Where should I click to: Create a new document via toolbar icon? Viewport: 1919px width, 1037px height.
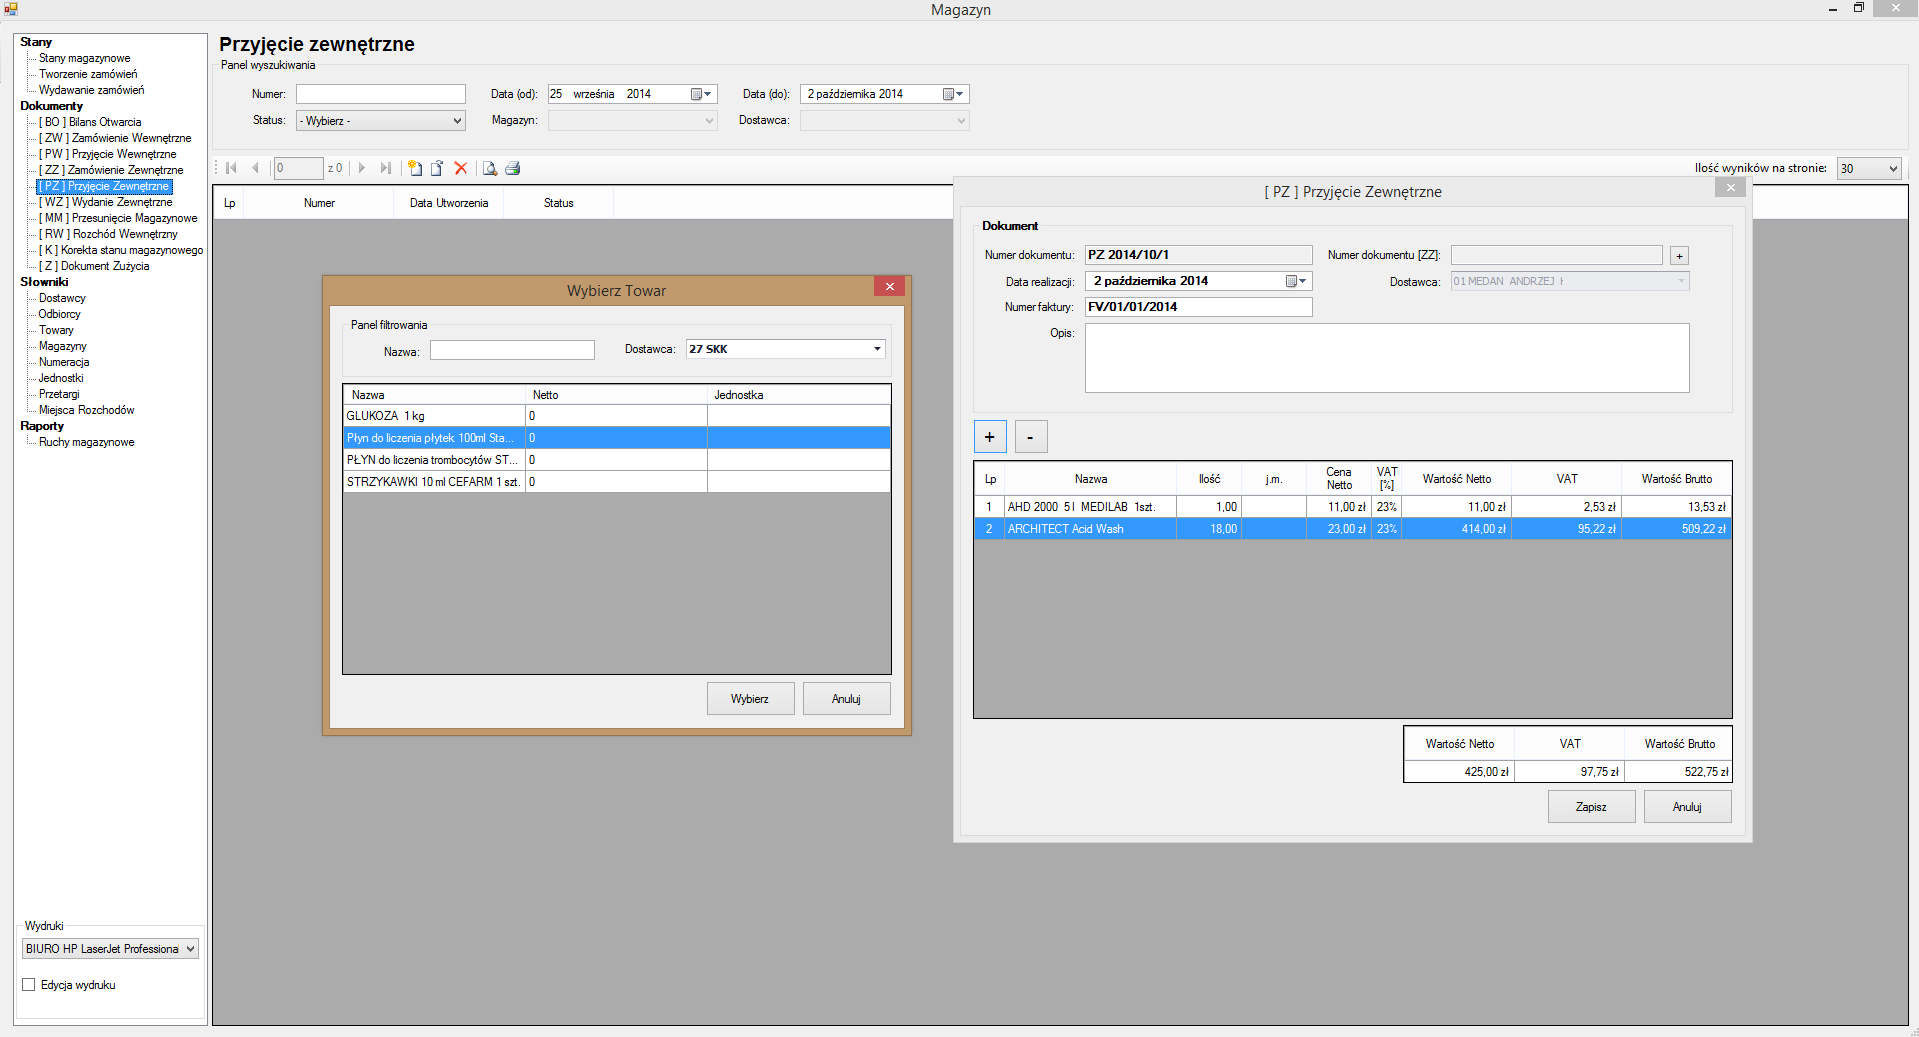coord(414,168)
